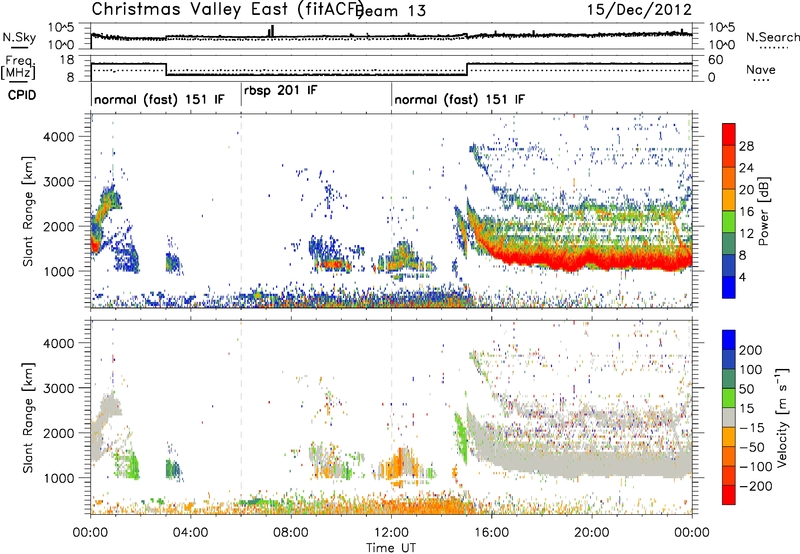The width and height of the screenshot is (800, 554).
Task: Select the Time UT axis title
Action: 391,548
